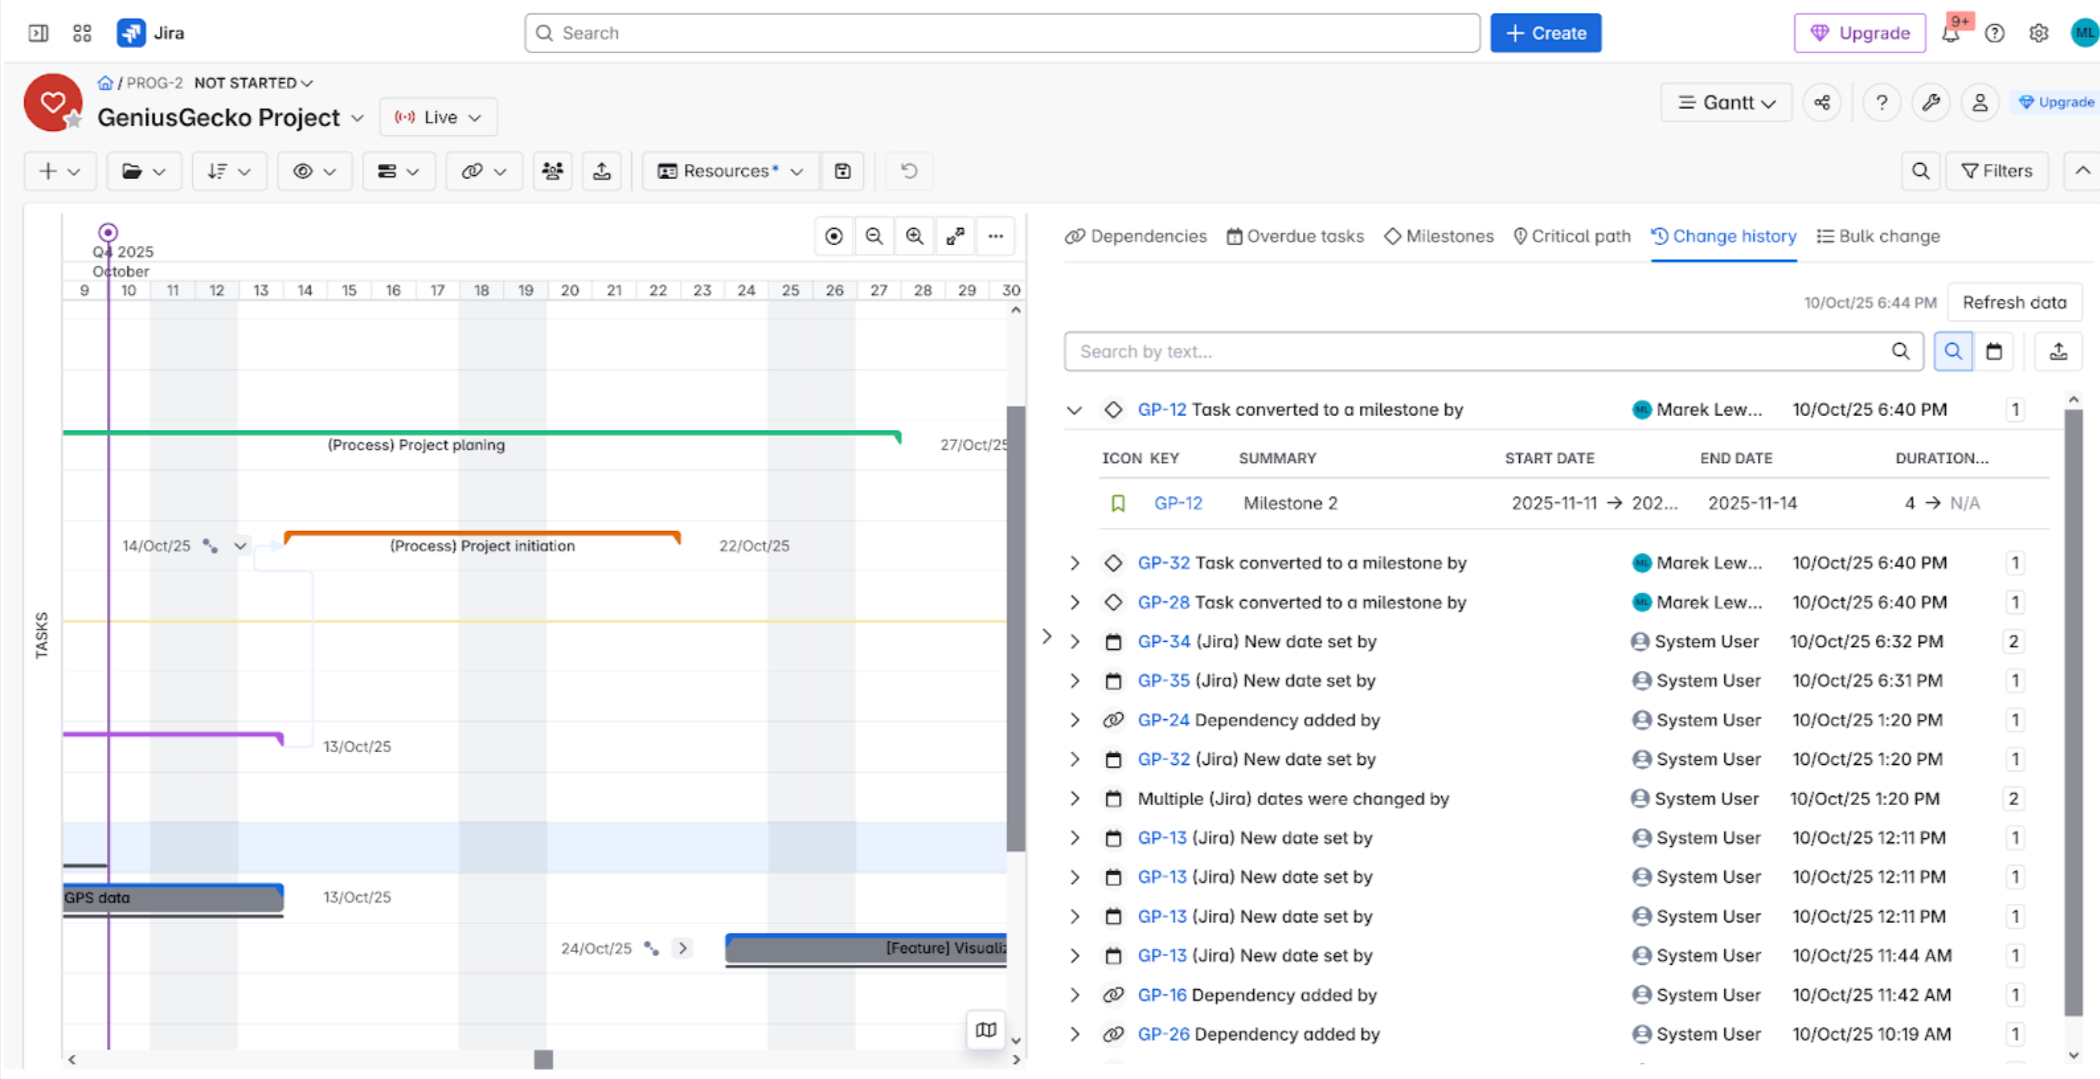This screenshot has height=1079, width=2100.
Task: Expand the GP-24 Dependency added entry
Action: click(x=1074, y=720)
